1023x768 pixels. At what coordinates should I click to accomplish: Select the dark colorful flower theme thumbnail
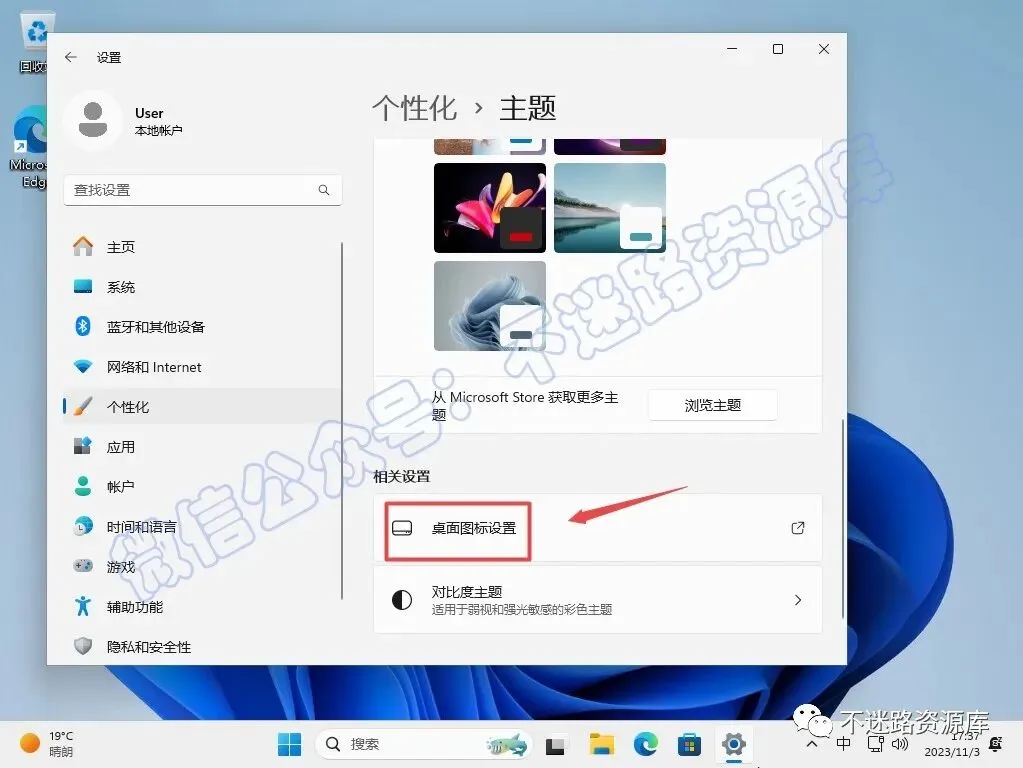pyautogui.click(x=490, y=207)
